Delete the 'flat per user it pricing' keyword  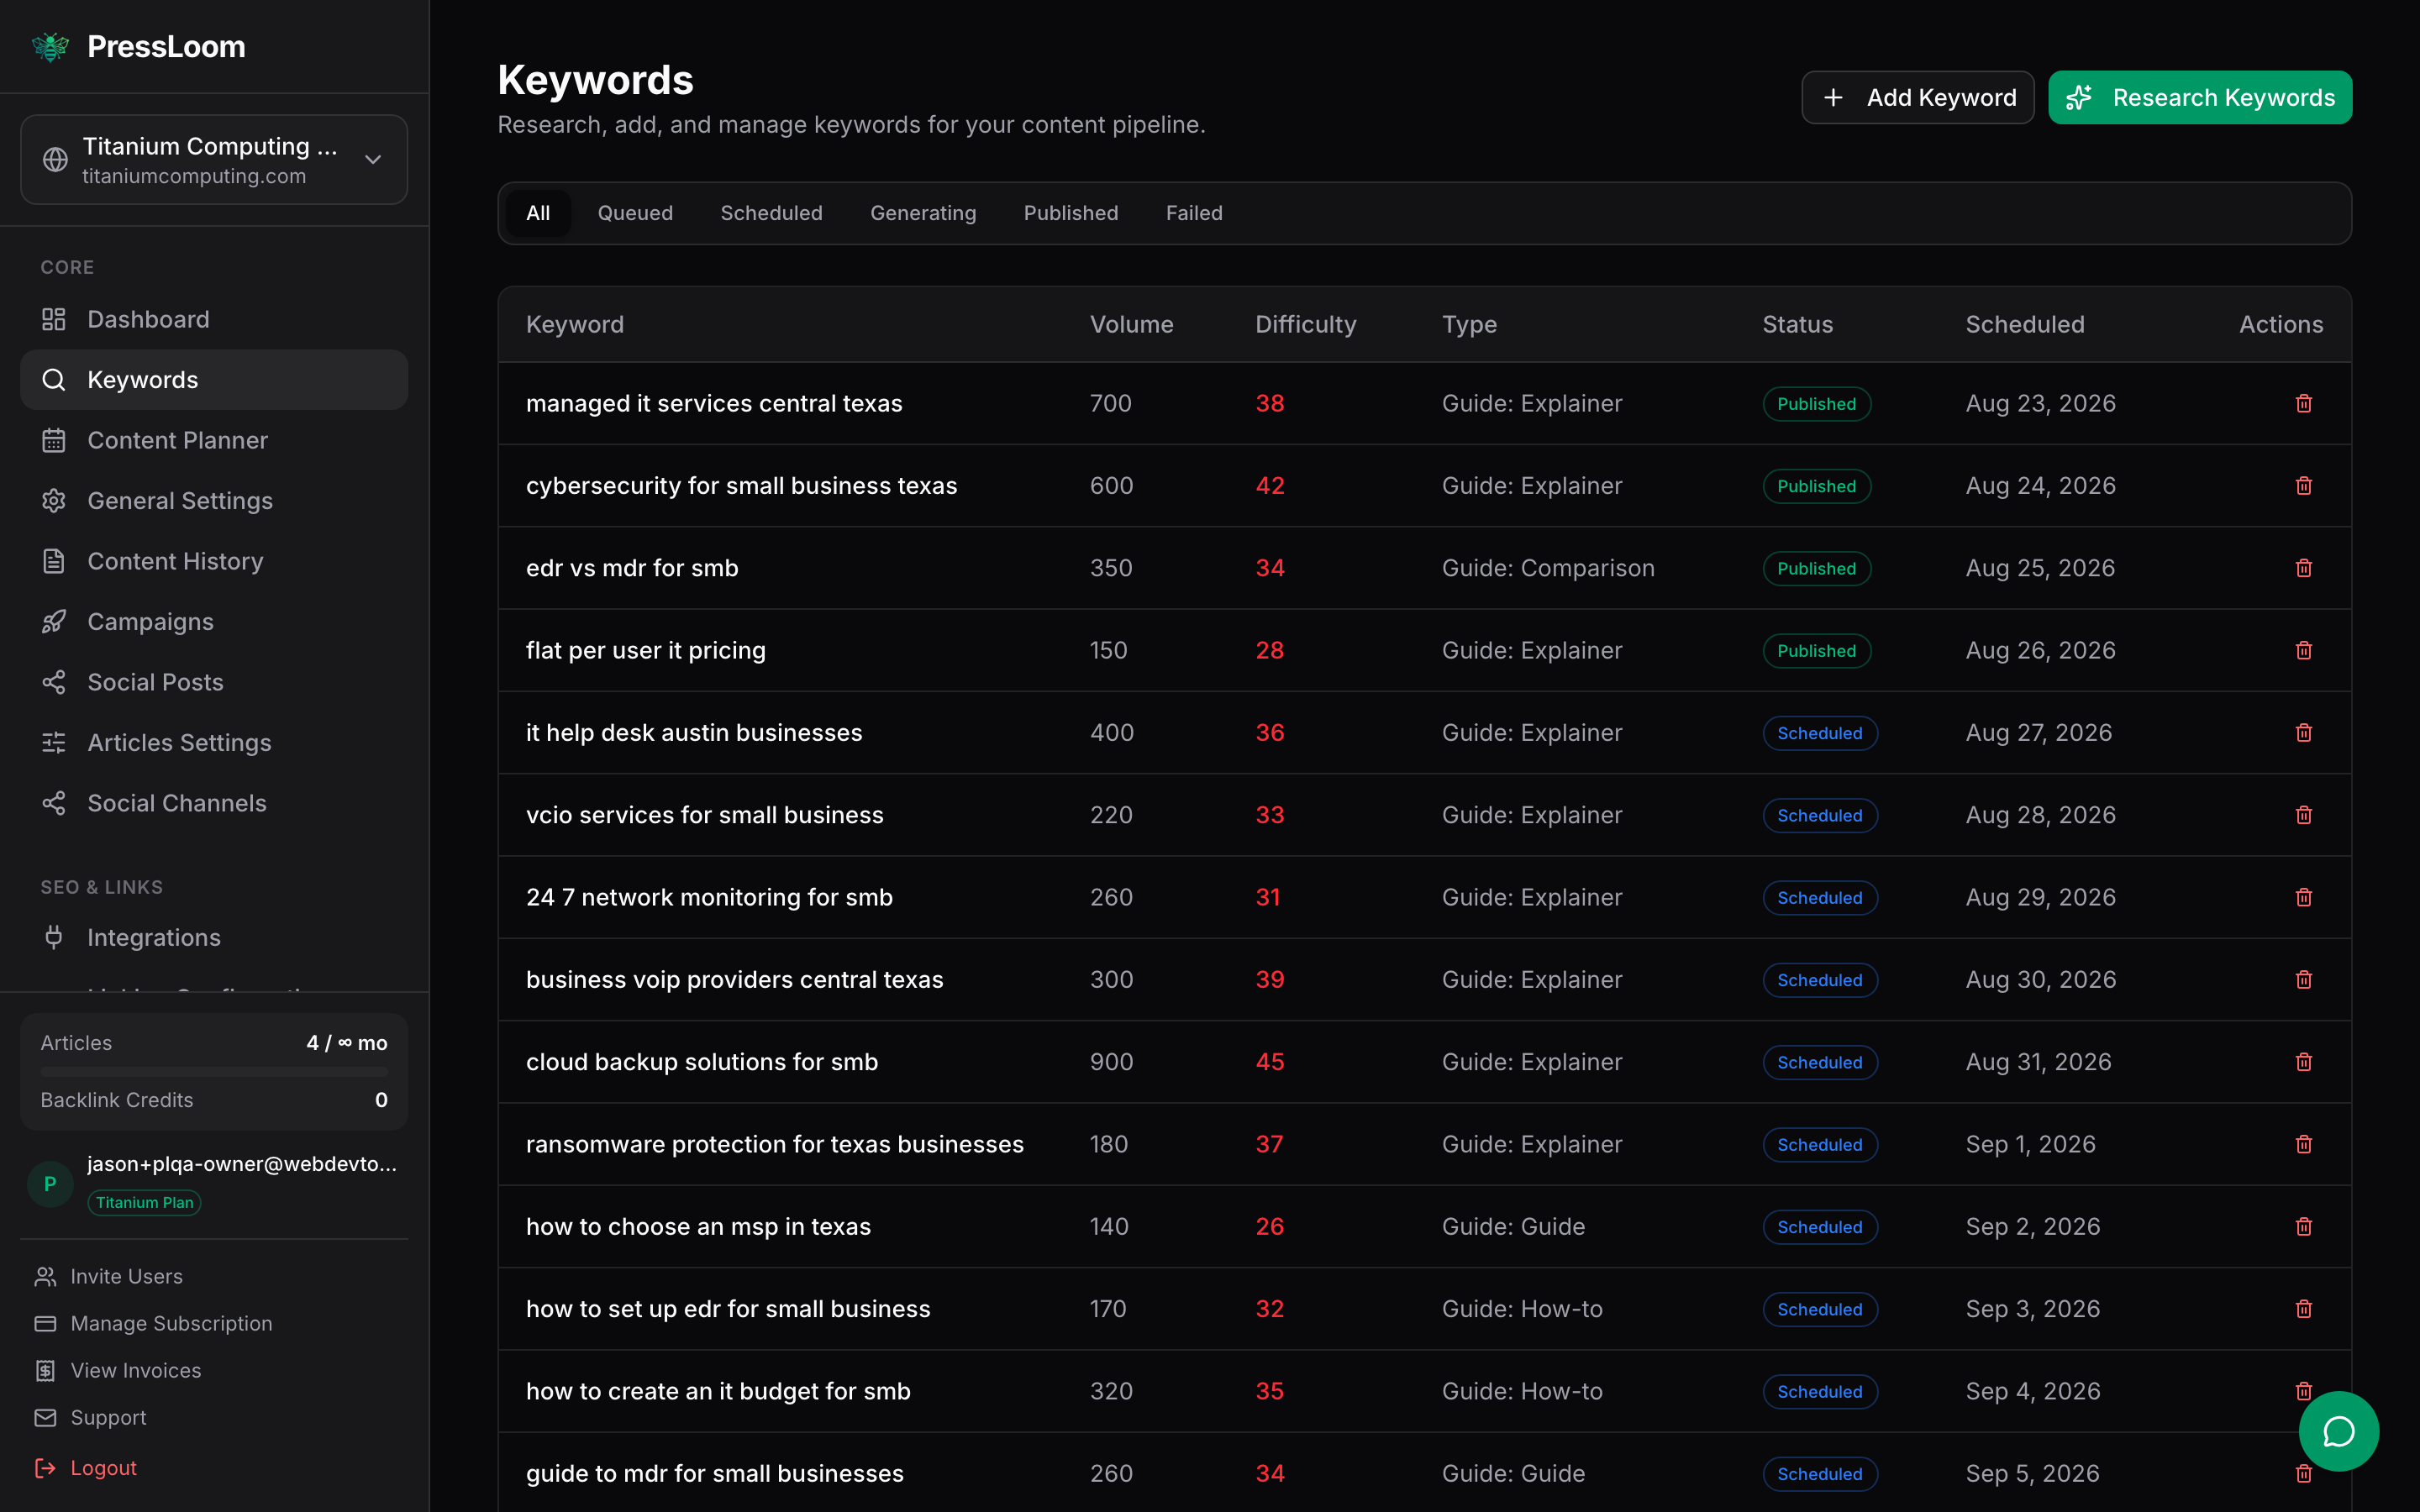pos(2304,650)
